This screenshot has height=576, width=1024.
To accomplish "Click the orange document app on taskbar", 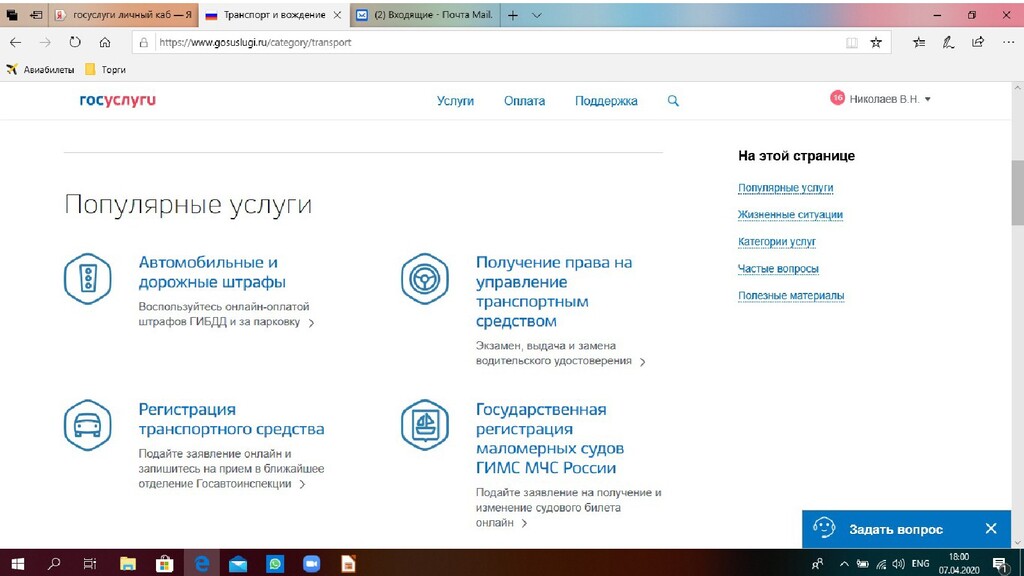I will tap(348, 563).
